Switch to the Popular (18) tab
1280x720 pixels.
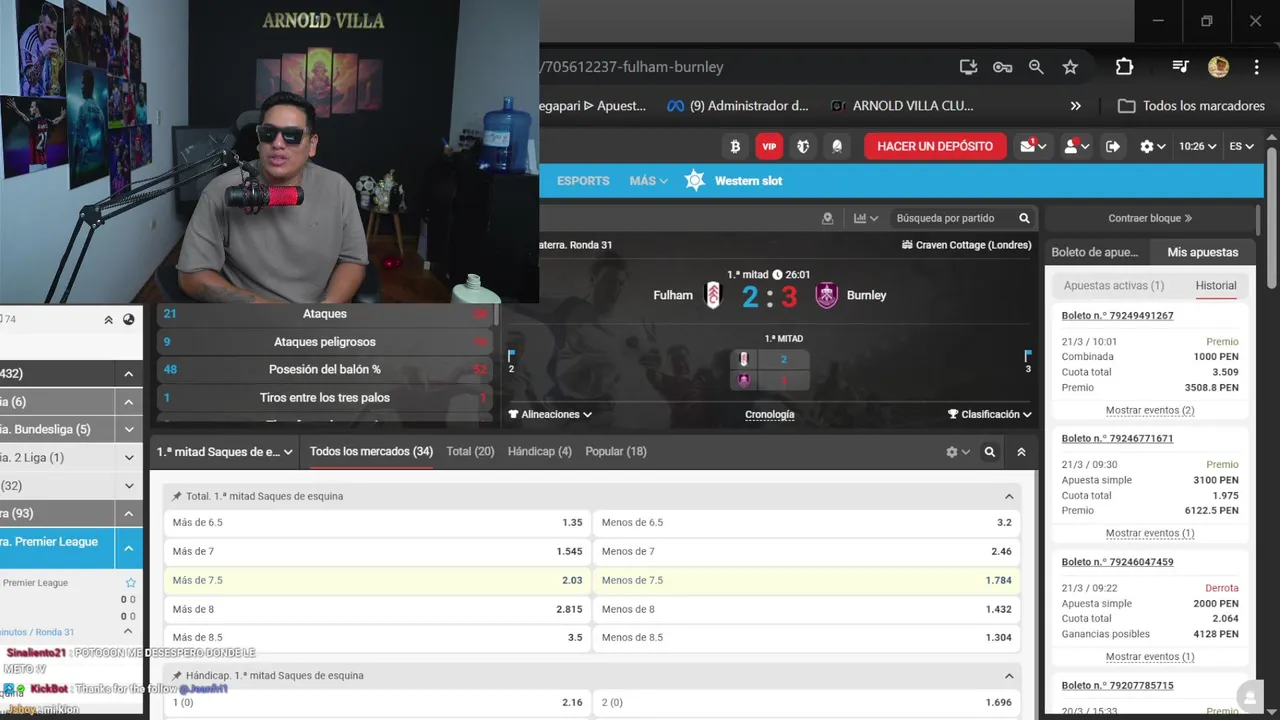coord(616,451)
